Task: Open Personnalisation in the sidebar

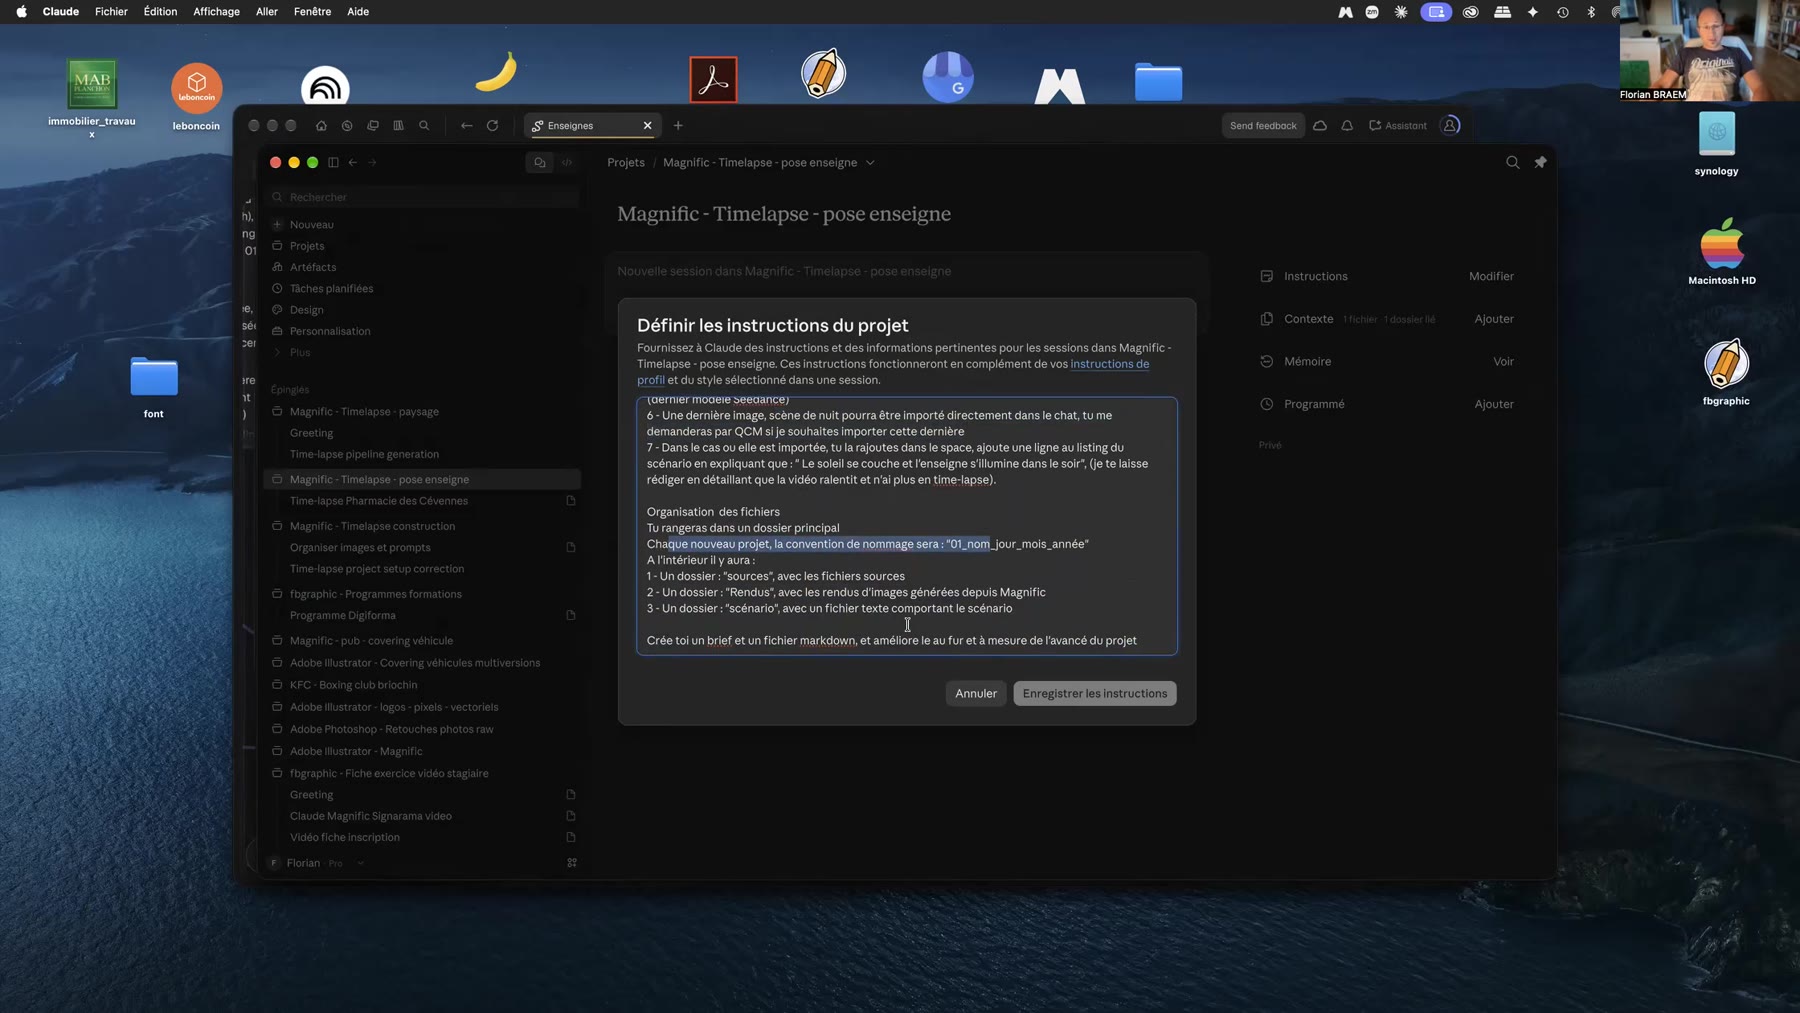Action: pos(330,331)
